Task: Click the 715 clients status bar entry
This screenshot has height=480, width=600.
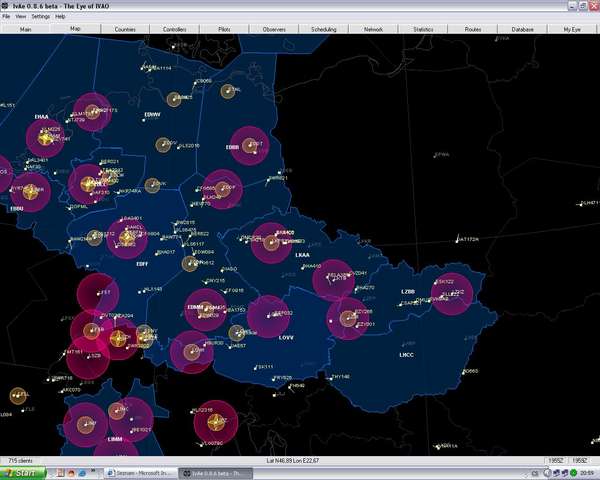Action: [20, 460]
